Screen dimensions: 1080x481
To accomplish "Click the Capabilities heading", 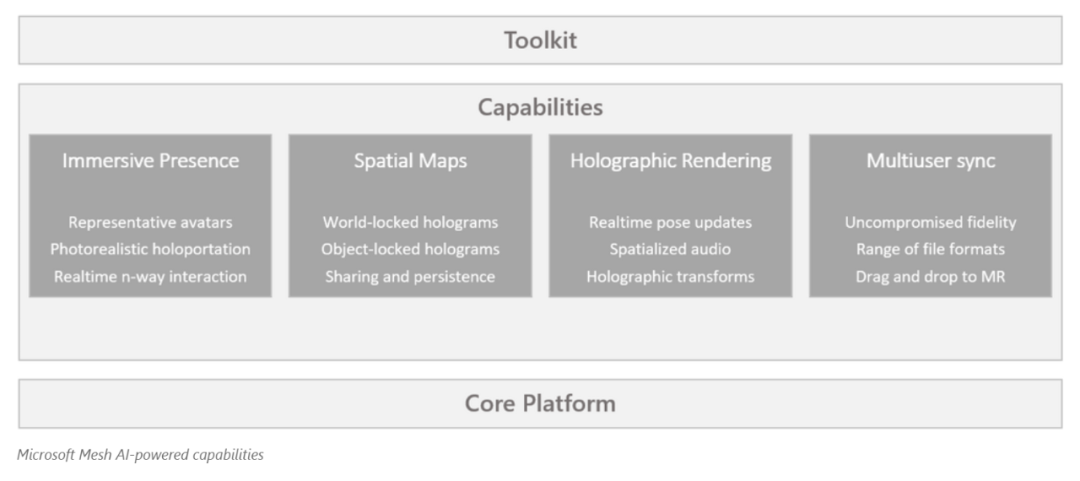I will [x=540, y=108].
